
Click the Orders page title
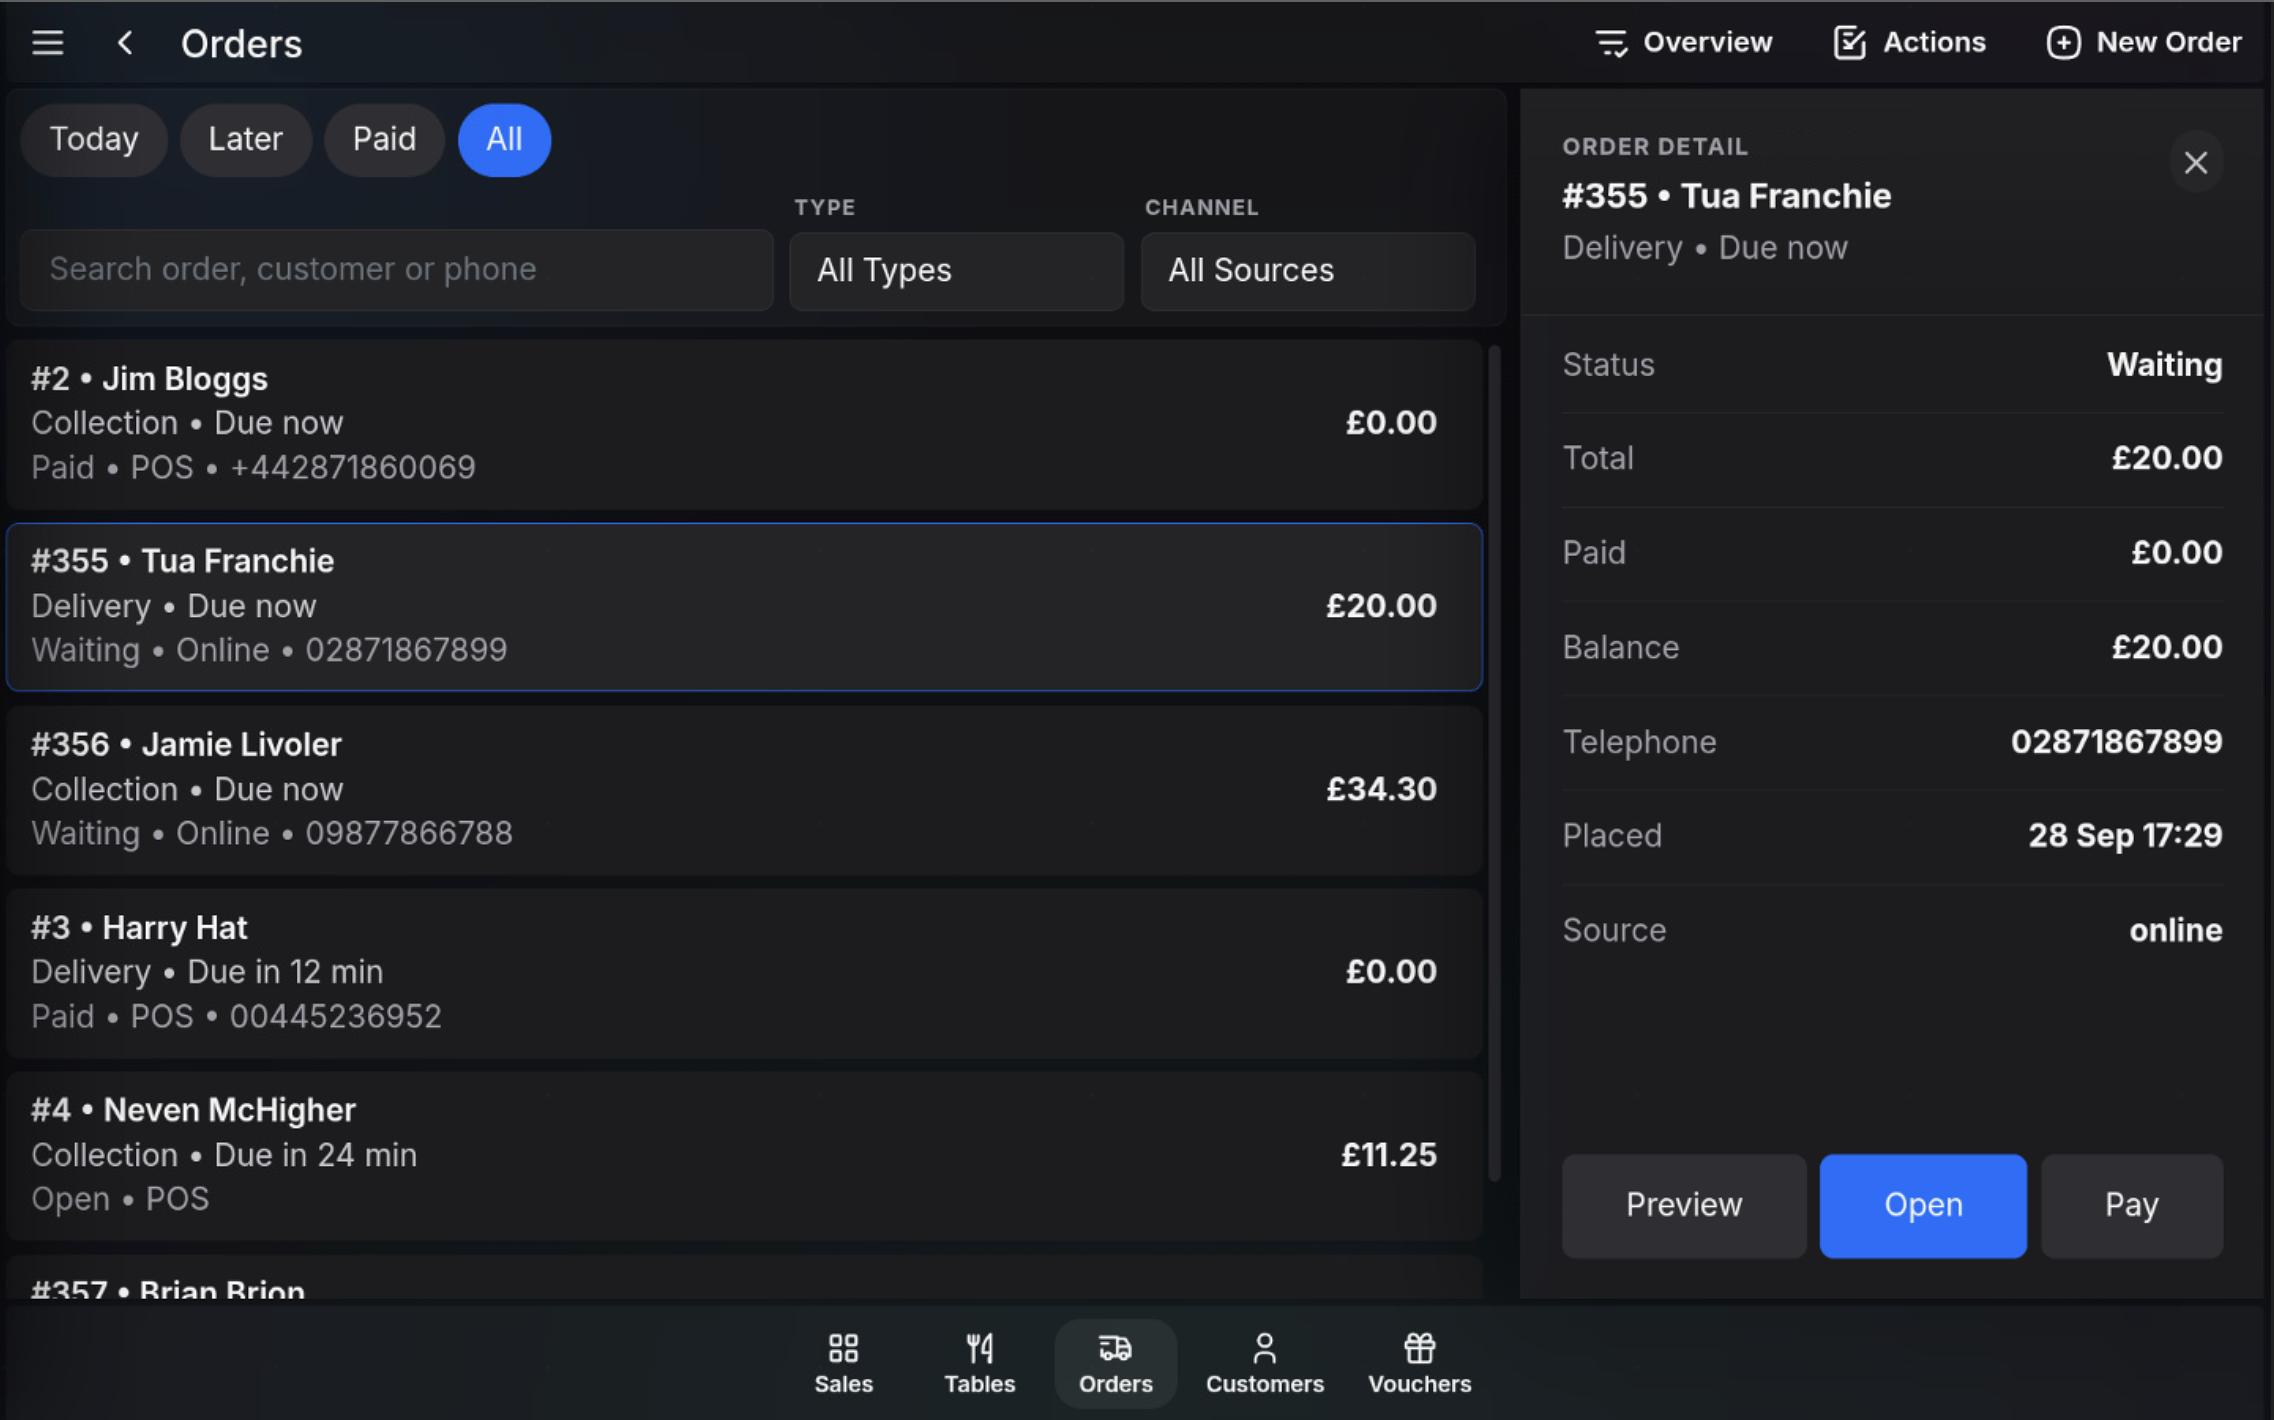(x=241, y=44)
